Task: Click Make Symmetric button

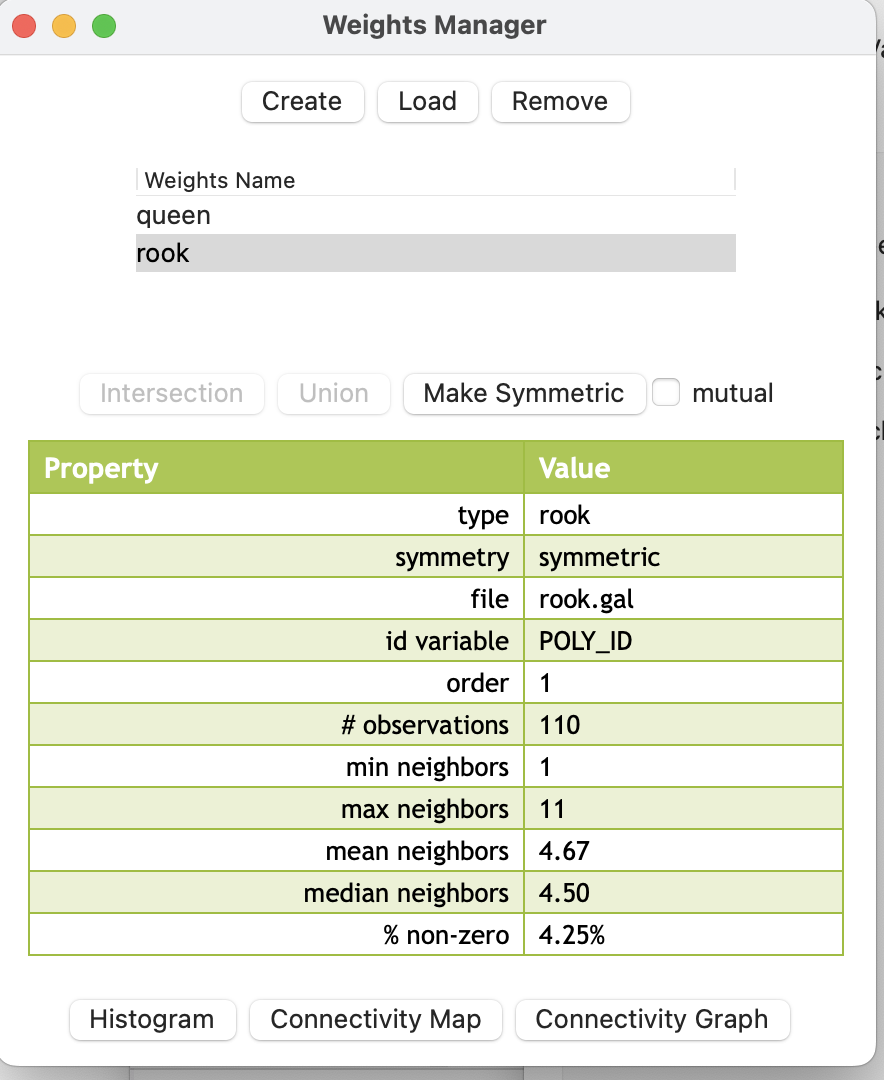Action: pyautogui.click(x=524, y=394)
